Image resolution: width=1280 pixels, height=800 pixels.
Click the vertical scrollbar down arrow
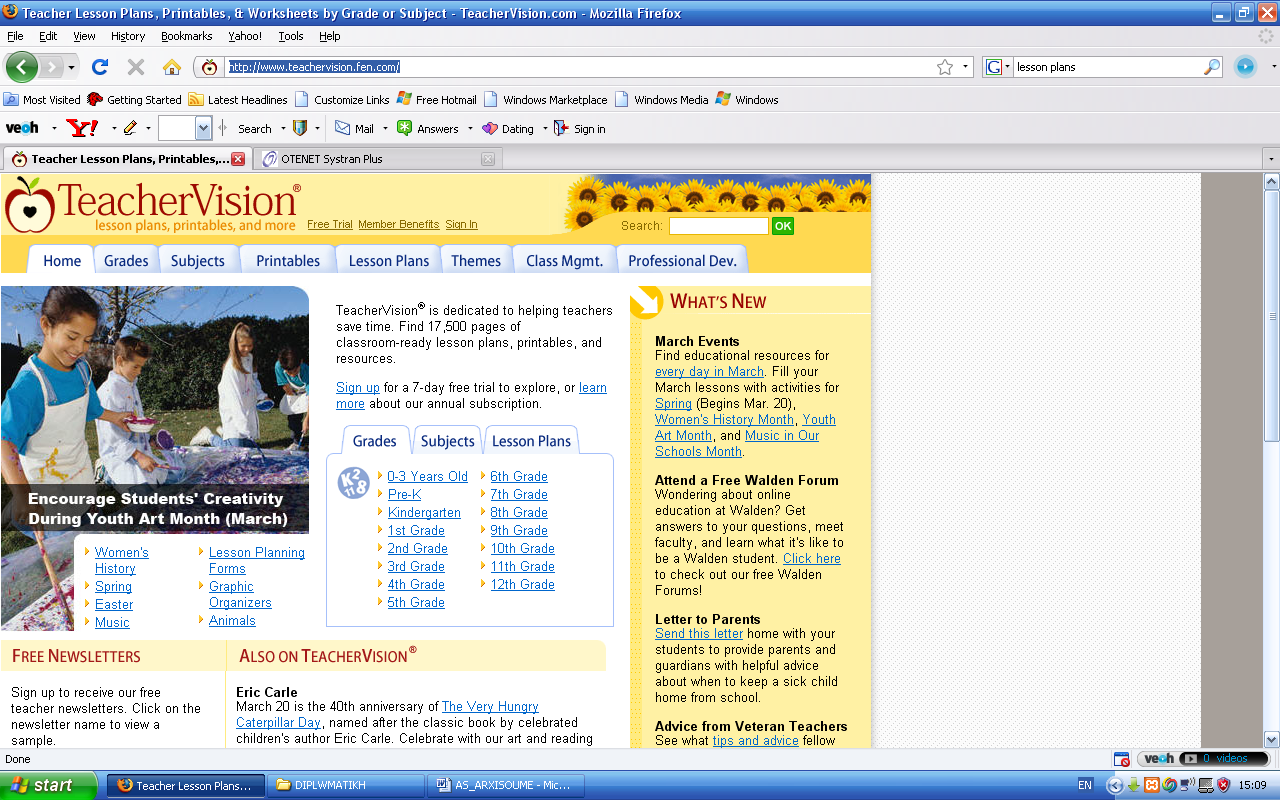coord(1272,740)
